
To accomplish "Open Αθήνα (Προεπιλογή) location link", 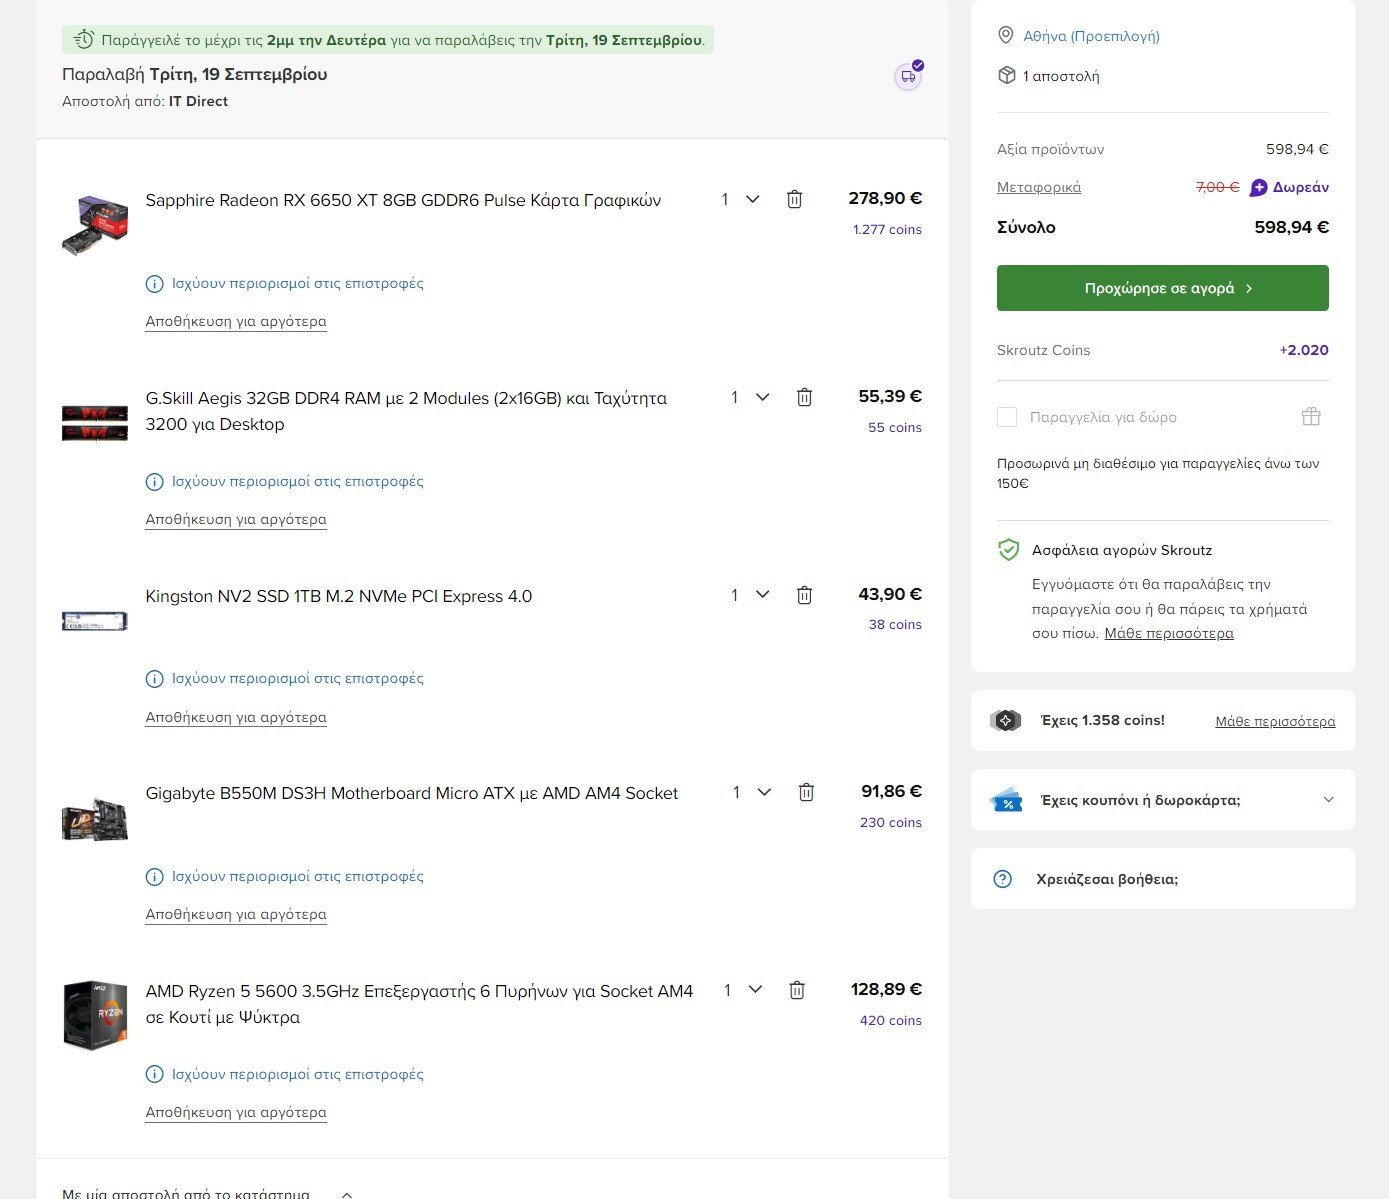I will [x=1091, y=36].
